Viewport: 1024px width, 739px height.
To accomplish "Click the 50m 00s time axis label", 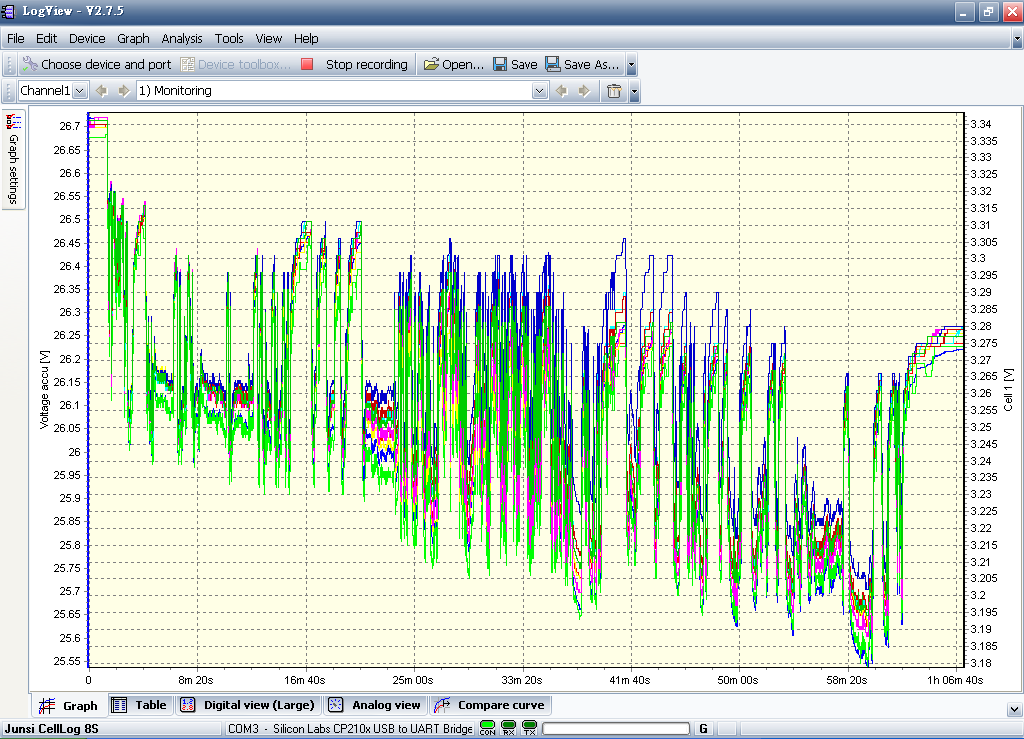I will 738,680.
